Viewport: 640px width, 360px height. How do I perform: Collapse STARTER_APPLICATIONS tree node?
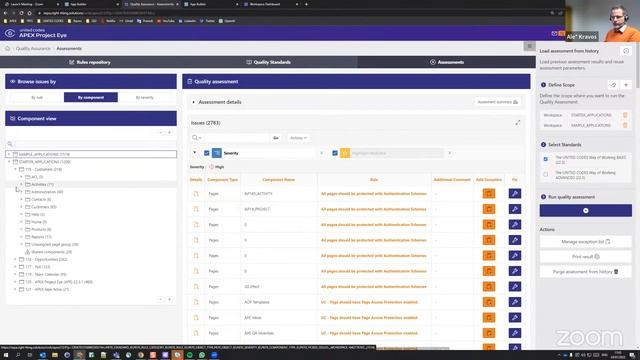point(9,162)
